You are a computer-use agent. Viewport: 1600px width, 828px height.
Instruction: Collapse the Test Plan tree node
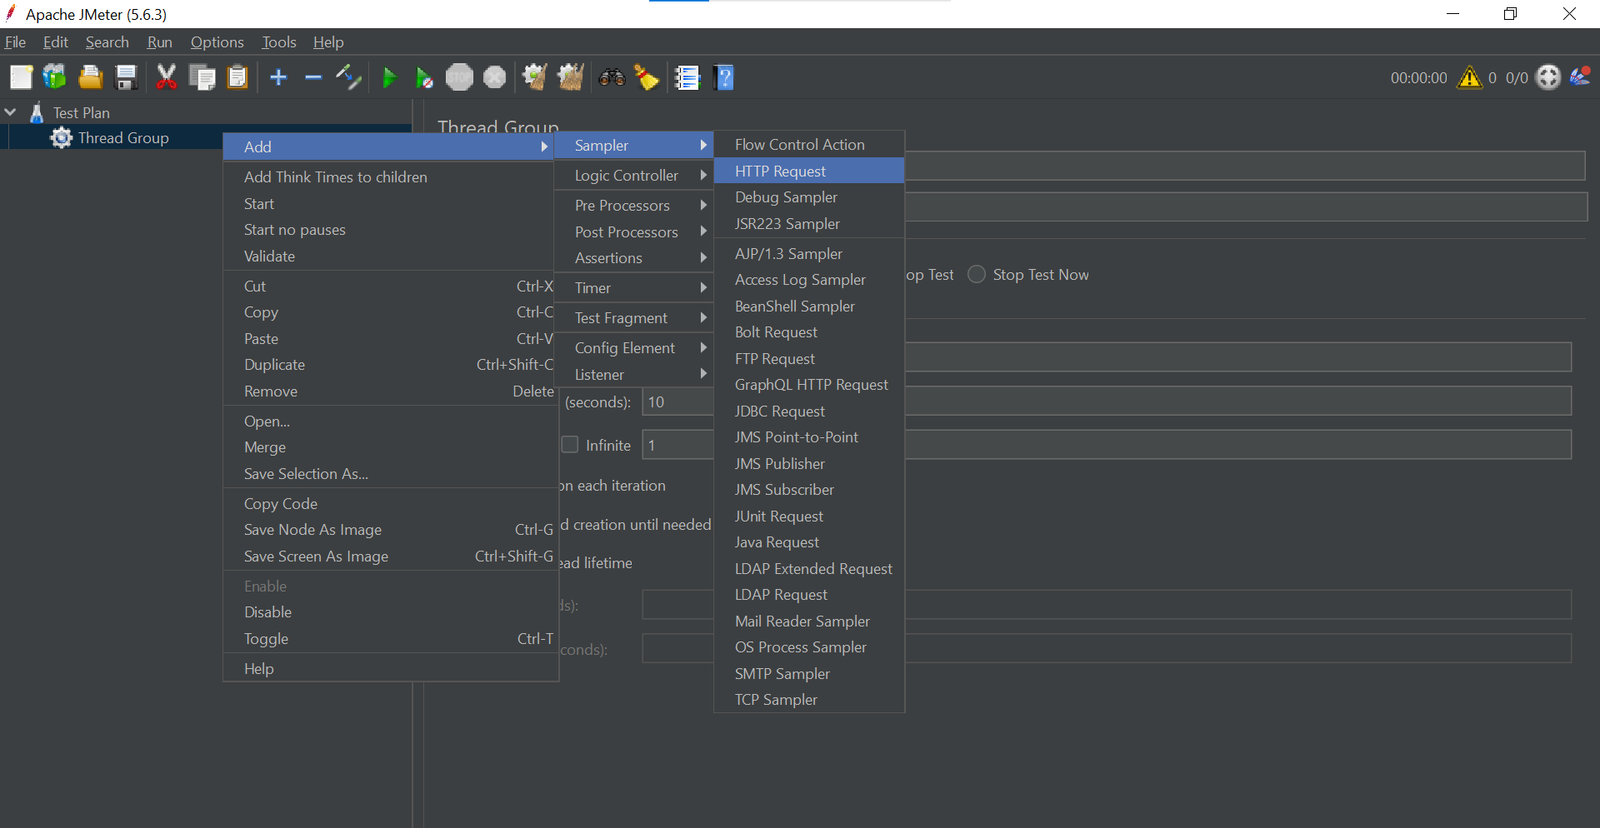tap(11, 112)
